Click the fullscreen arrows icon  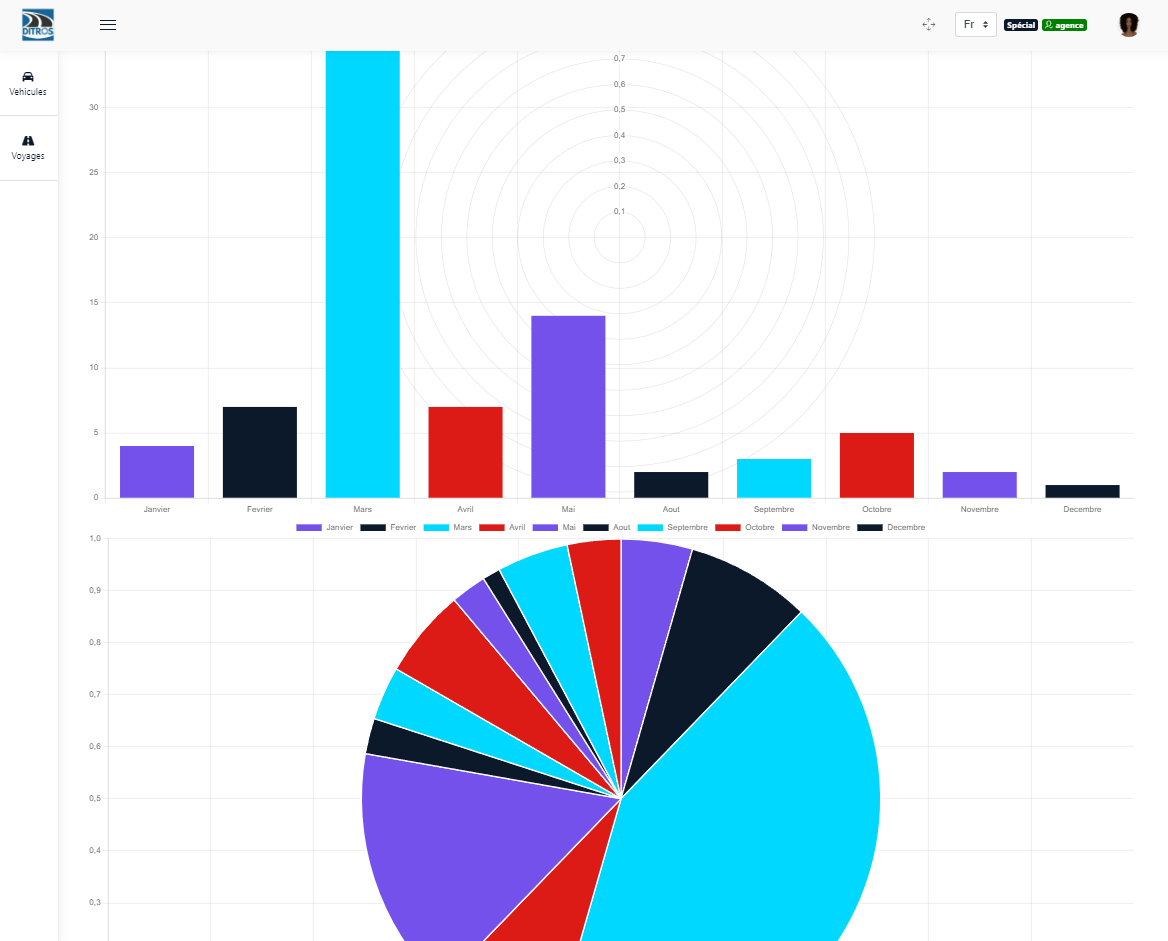(929, 25)
